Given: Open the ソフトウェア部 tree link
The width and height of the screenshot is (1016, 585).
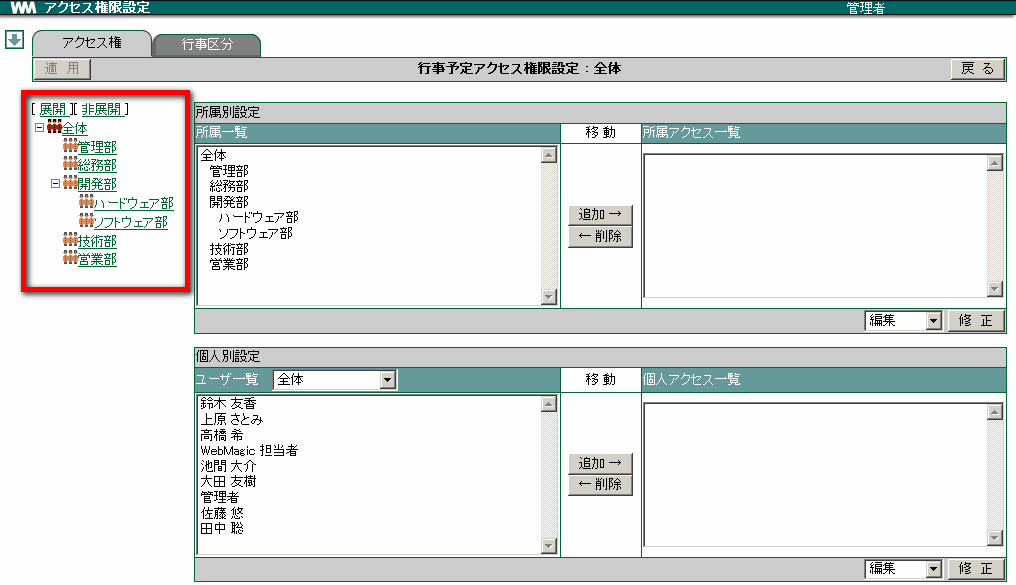Looking at the screenshot, I should [131, 222].
